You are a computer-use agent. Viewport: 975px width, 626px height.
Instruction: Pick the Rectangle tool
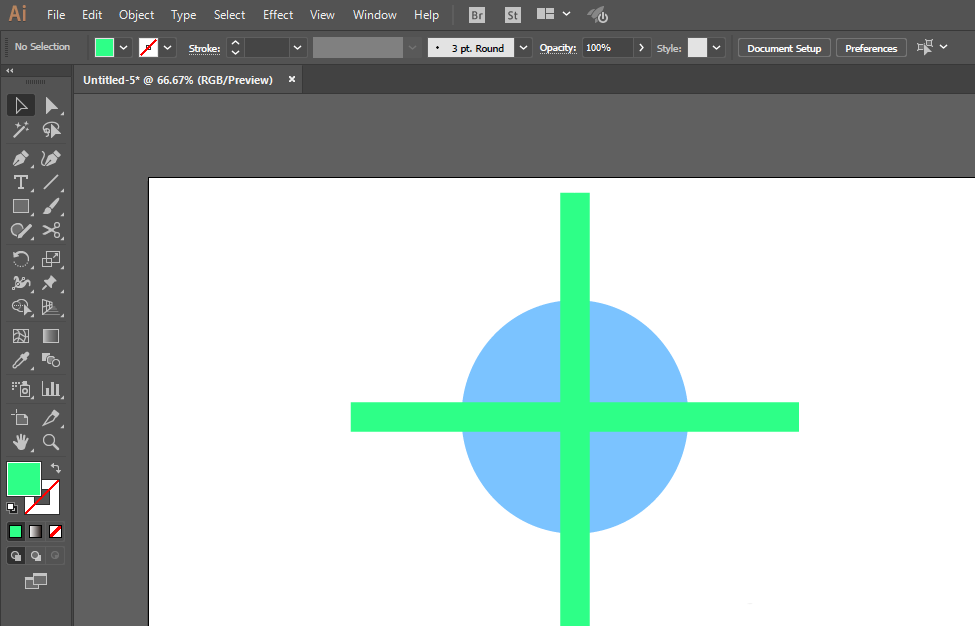pyautogui.click(x=21, y=206)
